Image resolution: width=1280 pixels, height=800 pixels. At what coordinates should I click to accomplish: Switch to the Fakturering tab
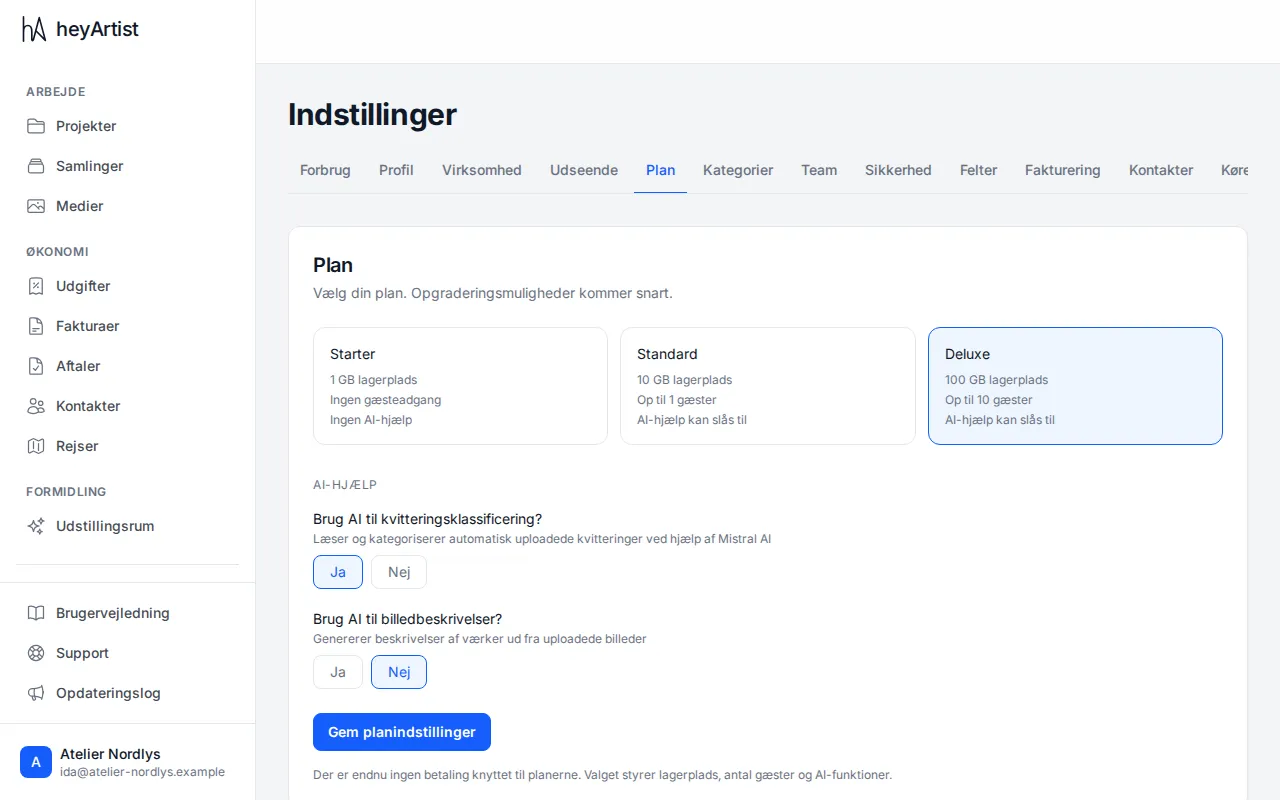click(x=1063, y=170)
